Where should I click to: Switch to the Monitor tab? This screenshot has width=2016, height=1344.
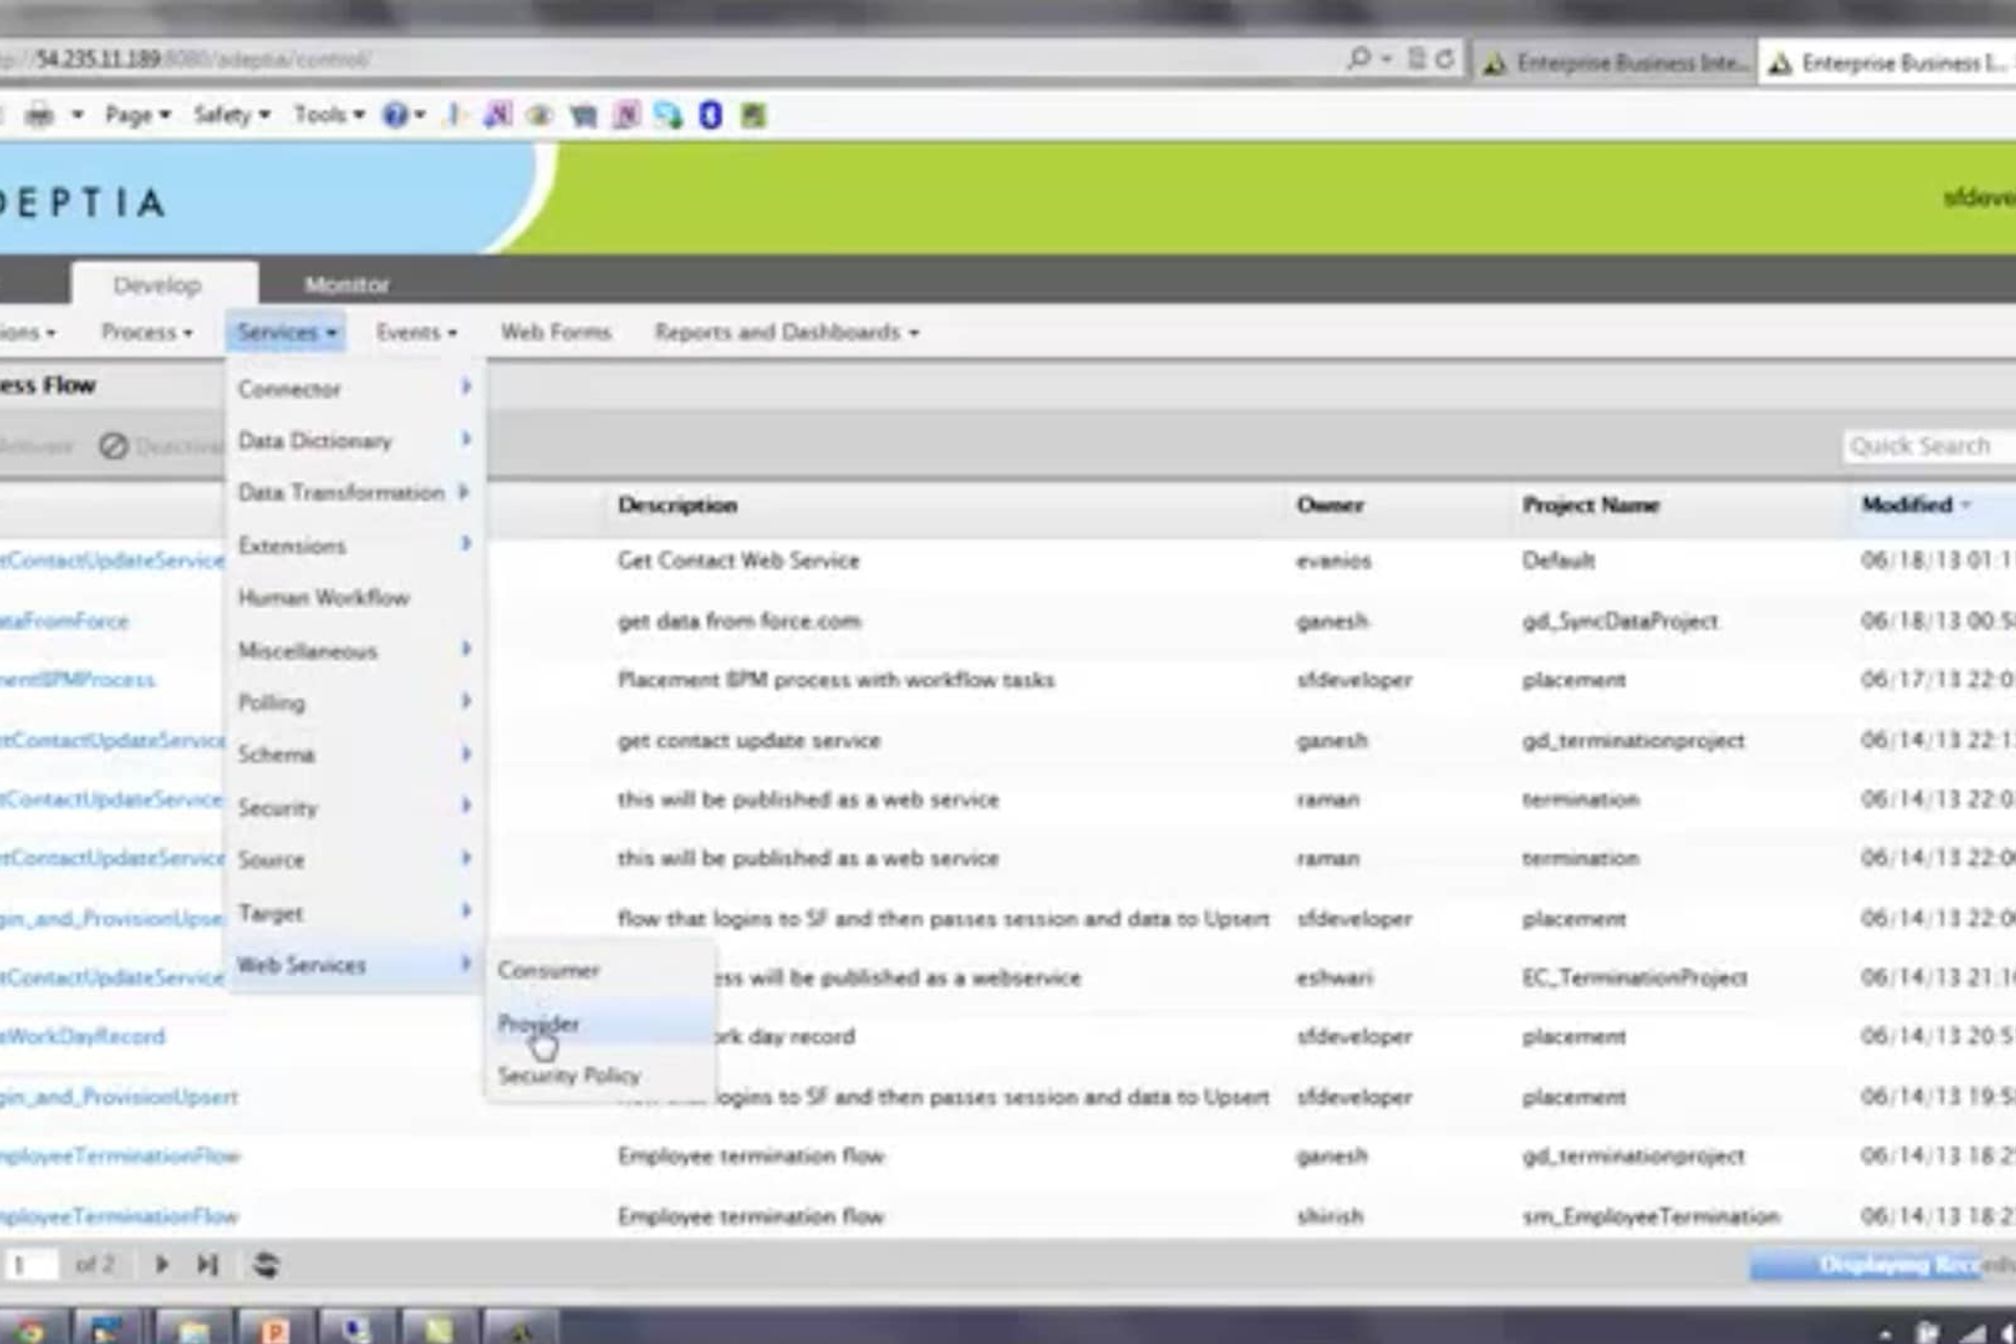coord(346,285)
